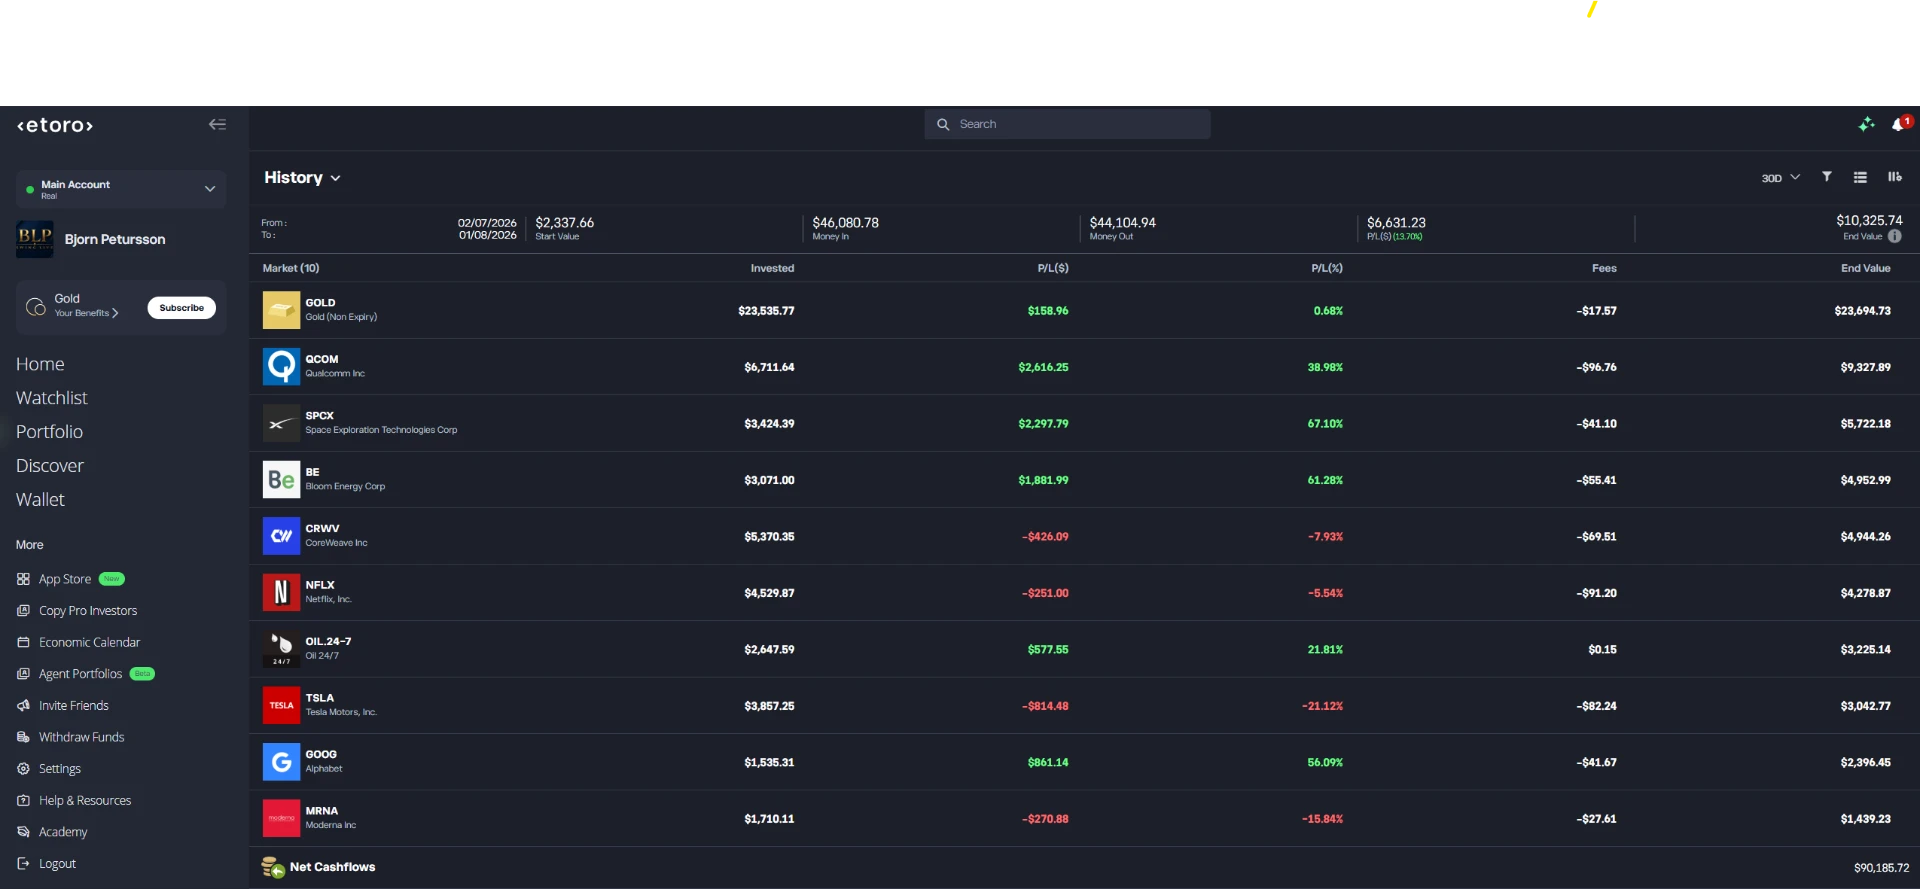Click the CoreWeave logo

coord(281,536)
